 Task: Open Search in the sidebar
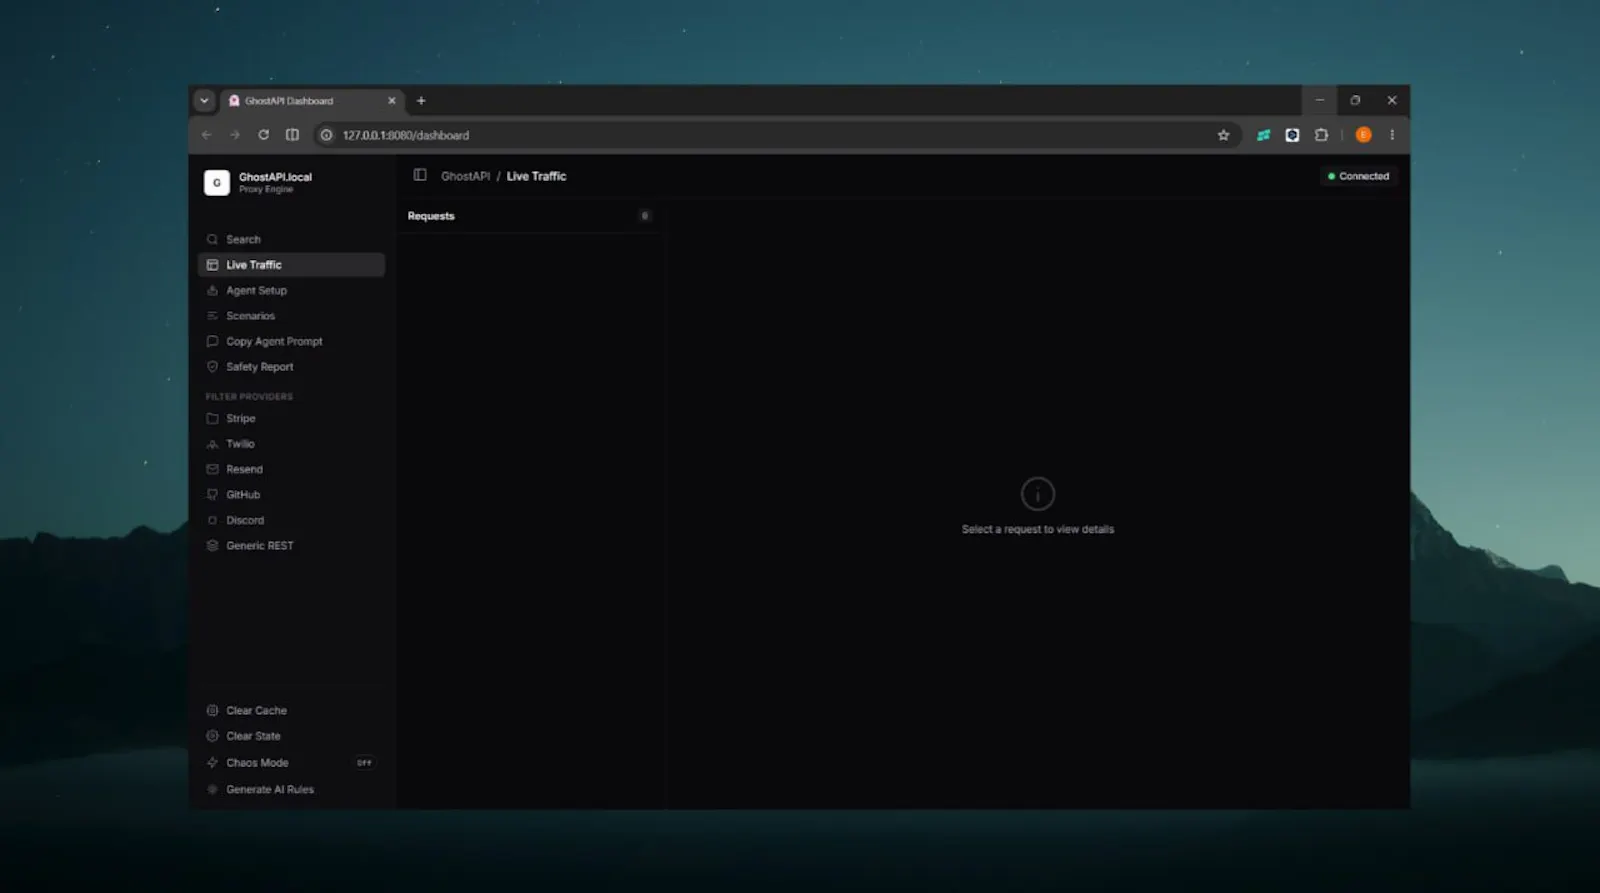point(291,239)
